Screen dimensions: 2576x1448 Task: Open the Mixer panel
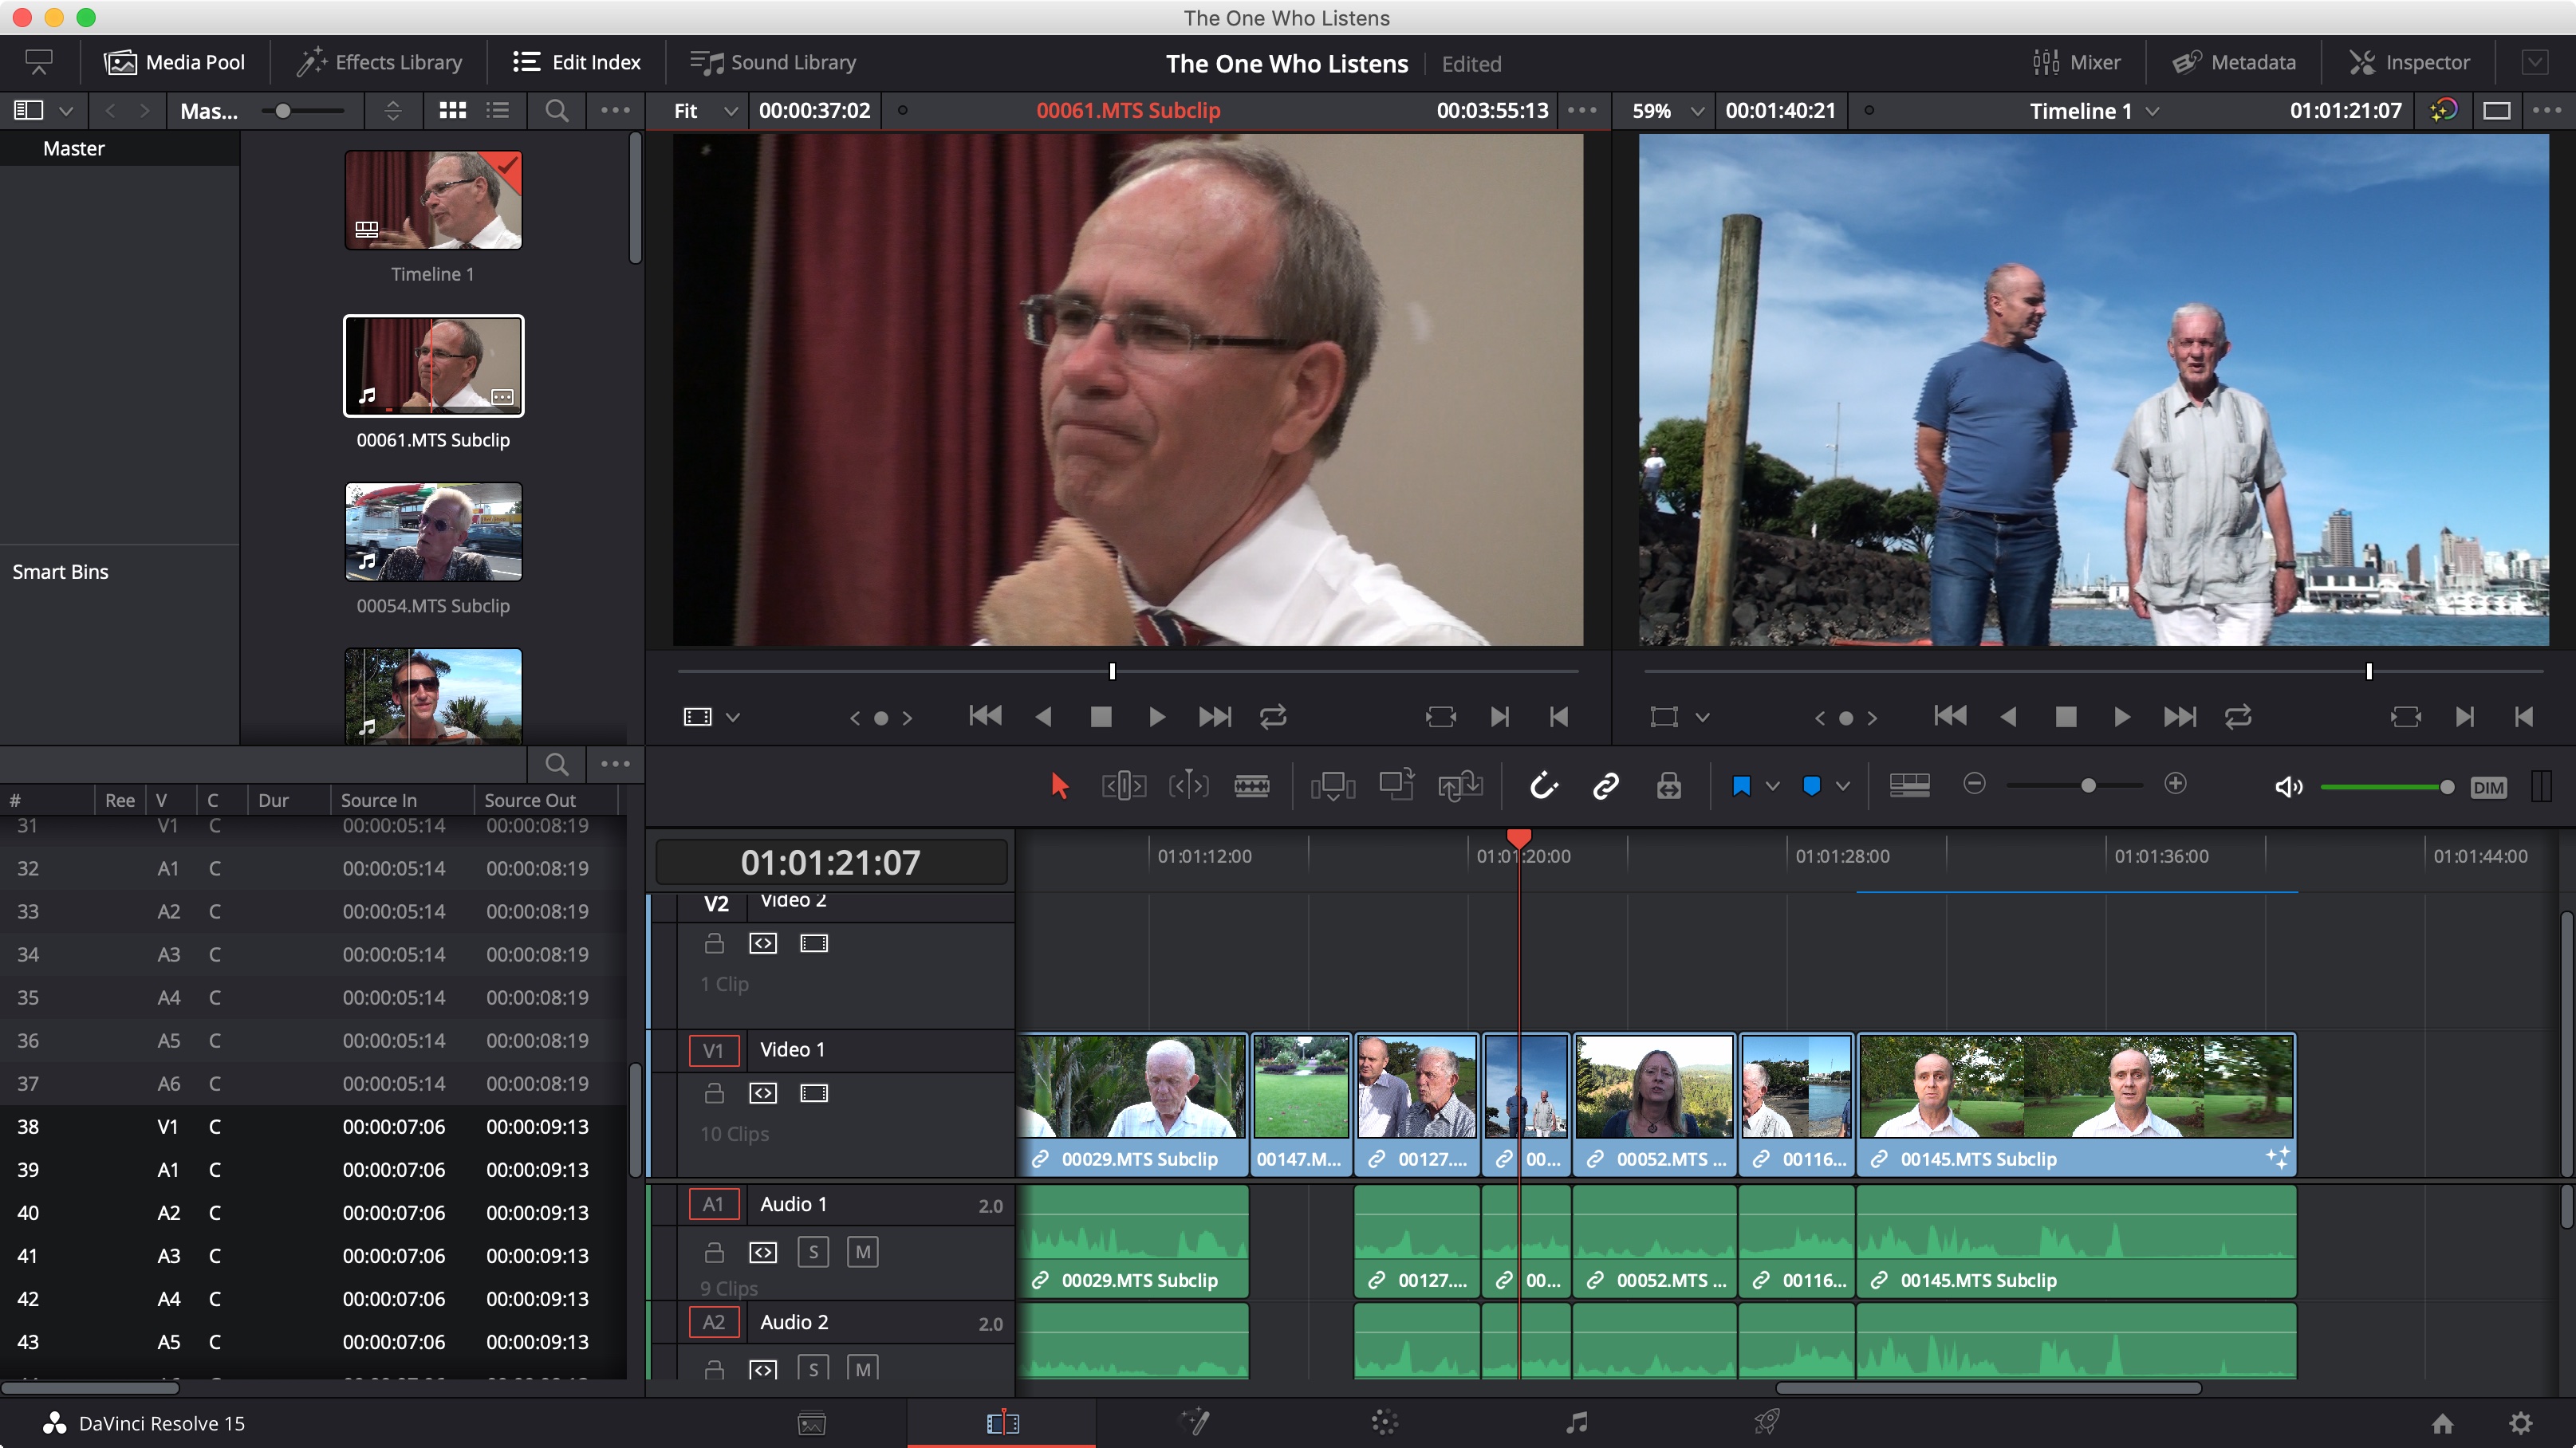point(2076,62)
